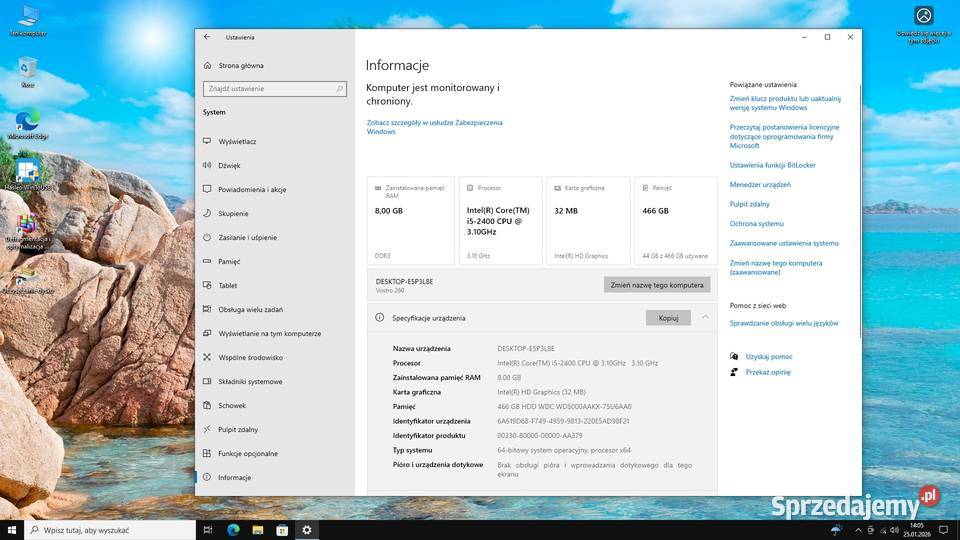Open the Windows Start menu

(x=12, y=530)
